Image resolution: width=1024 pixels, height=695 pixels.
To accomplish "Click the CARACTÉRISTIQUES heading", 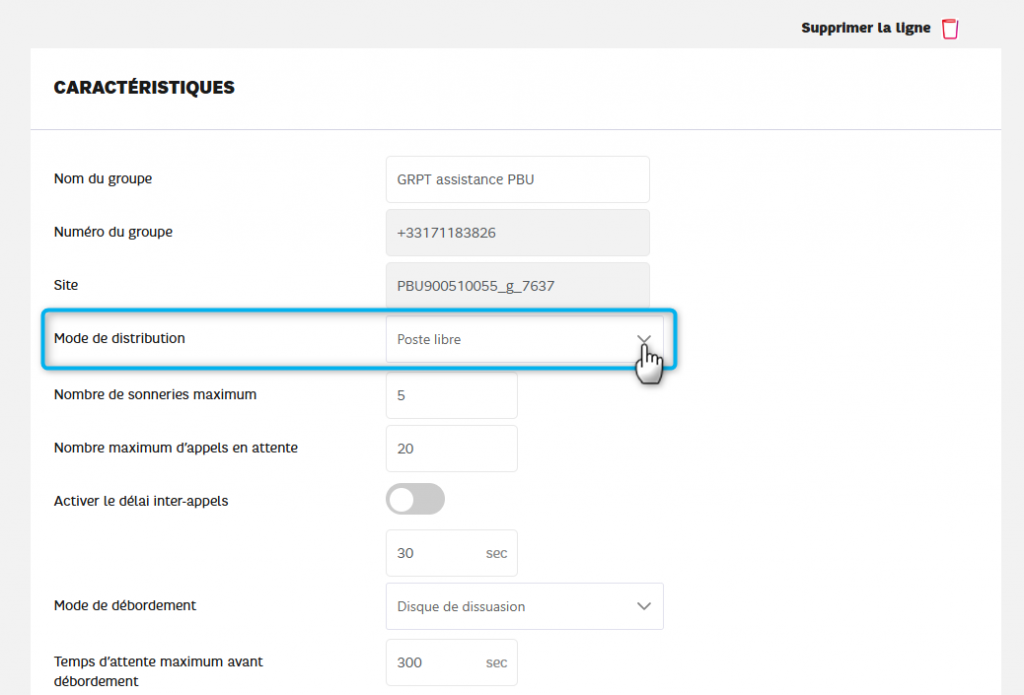I will (x=144, y=88).
